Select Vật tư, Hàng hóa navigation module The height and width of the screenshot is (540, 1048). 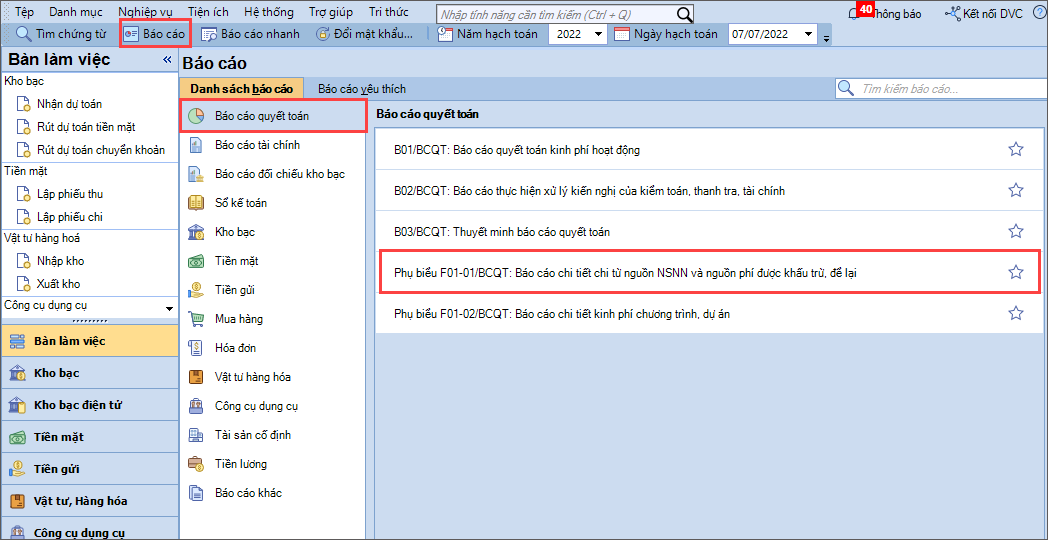tap(90, 501)
